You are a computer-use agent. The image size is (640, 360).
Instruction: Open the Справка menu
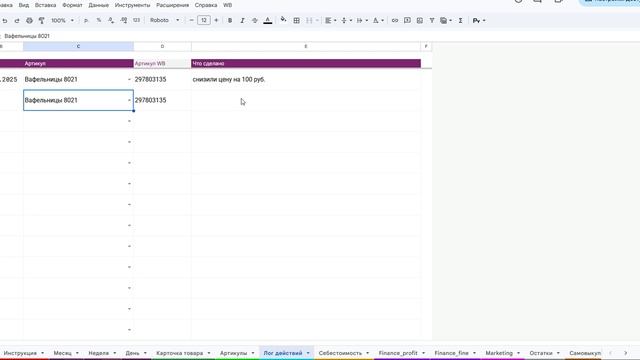[206, 5]
